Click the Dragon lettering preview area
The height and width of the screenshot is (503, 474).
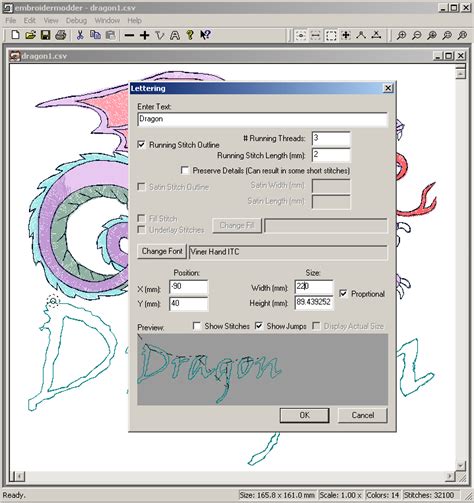(262, 369)
